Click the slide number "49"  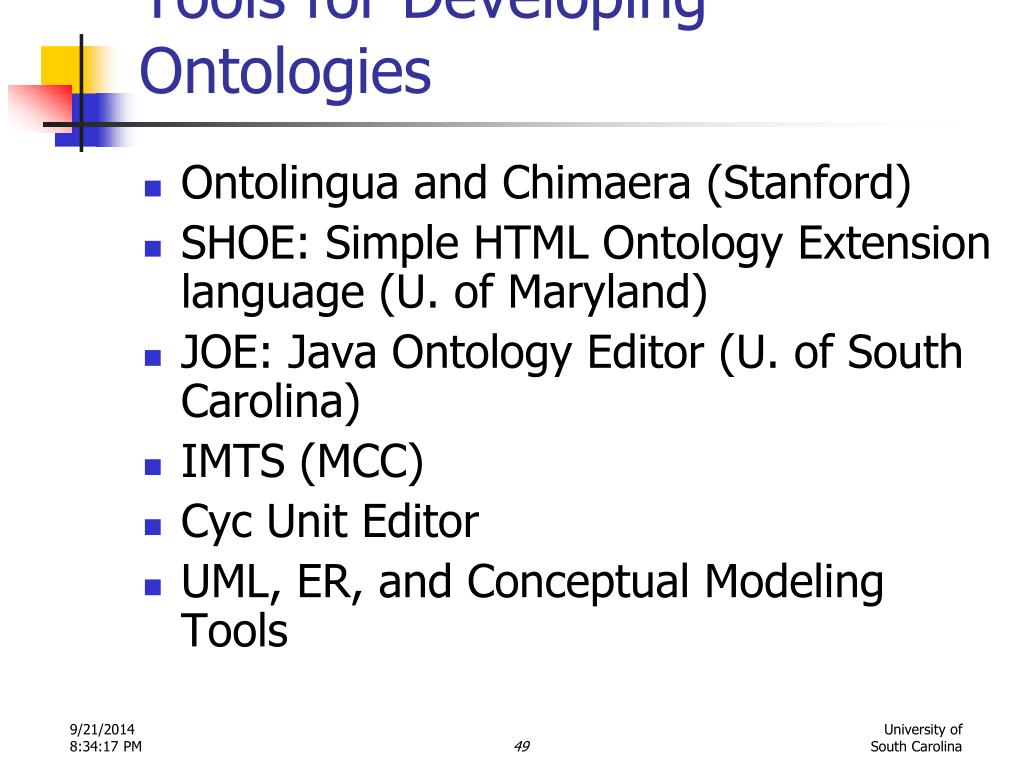(522, 746)
